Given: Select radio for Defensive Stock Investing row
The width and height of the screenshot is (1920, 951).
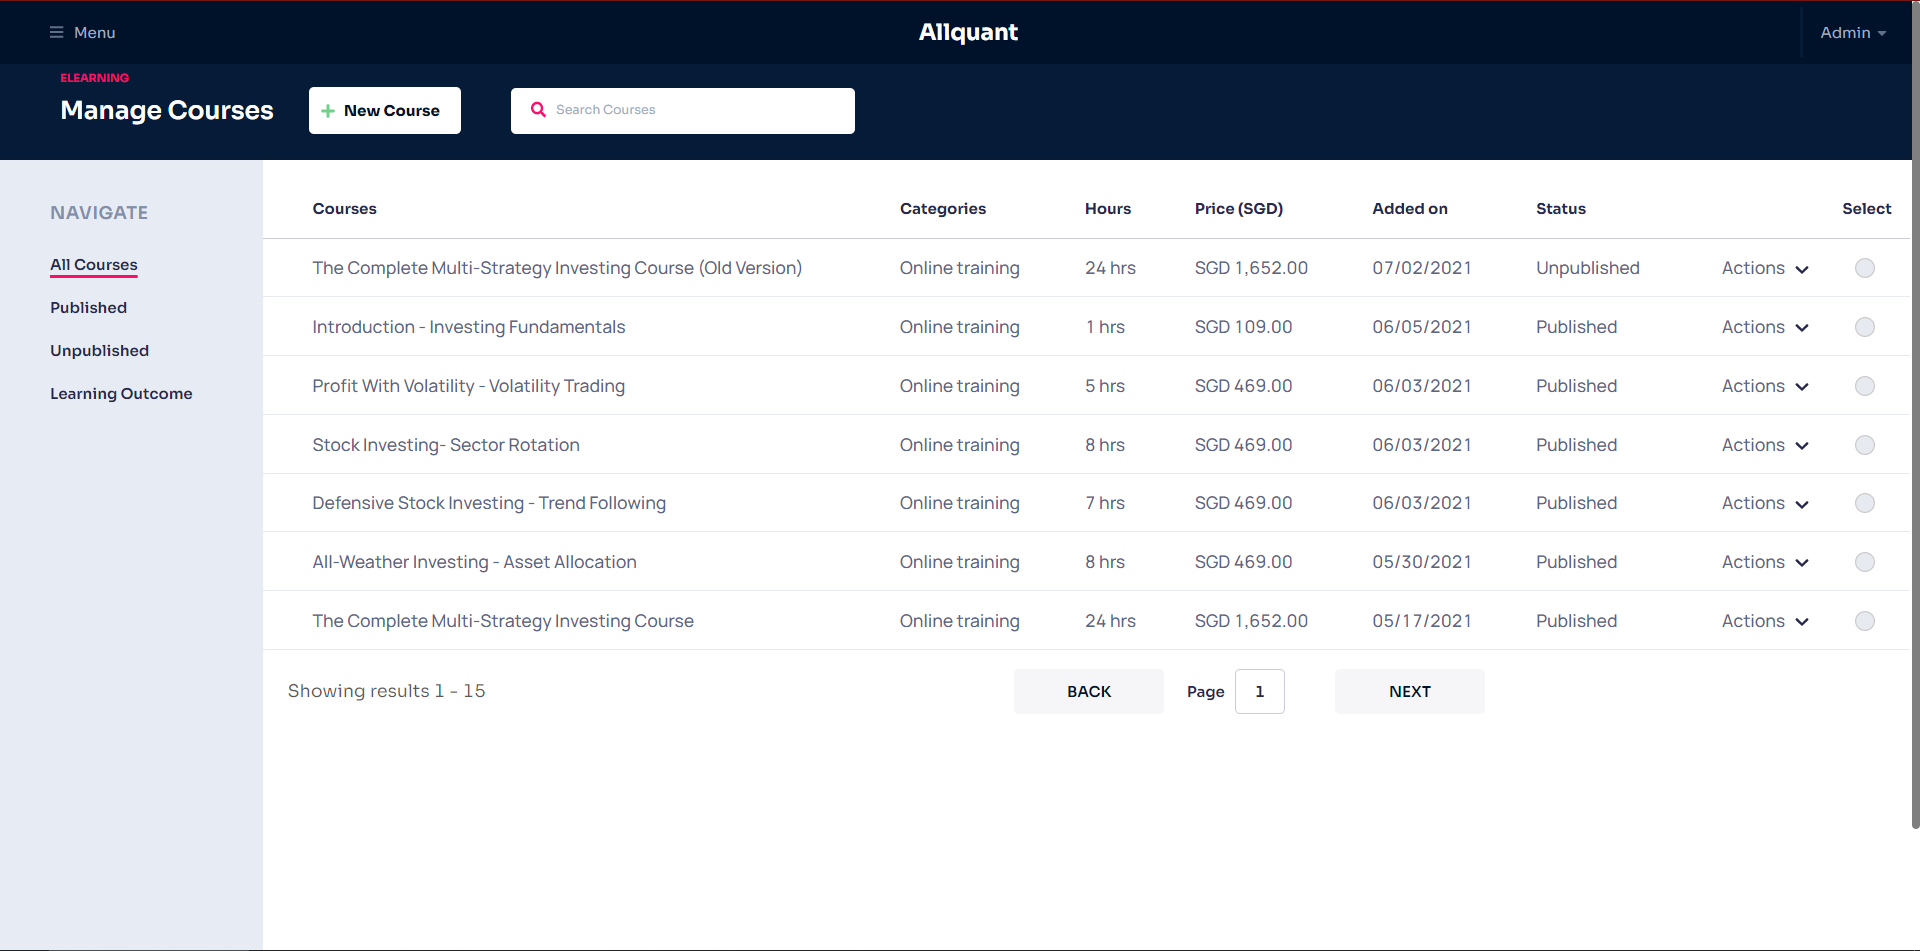Looking at the screenshot, I should coord(1865,503).
